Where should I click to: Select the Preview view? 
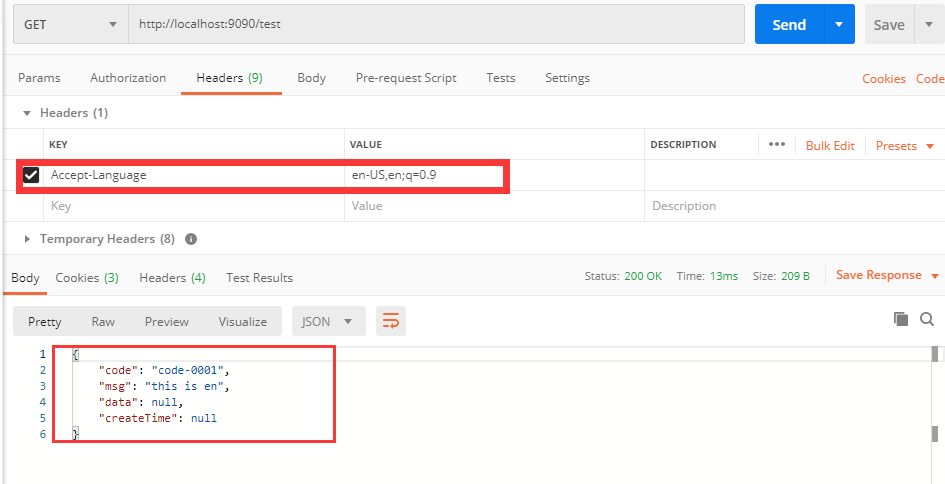point(166,322)
